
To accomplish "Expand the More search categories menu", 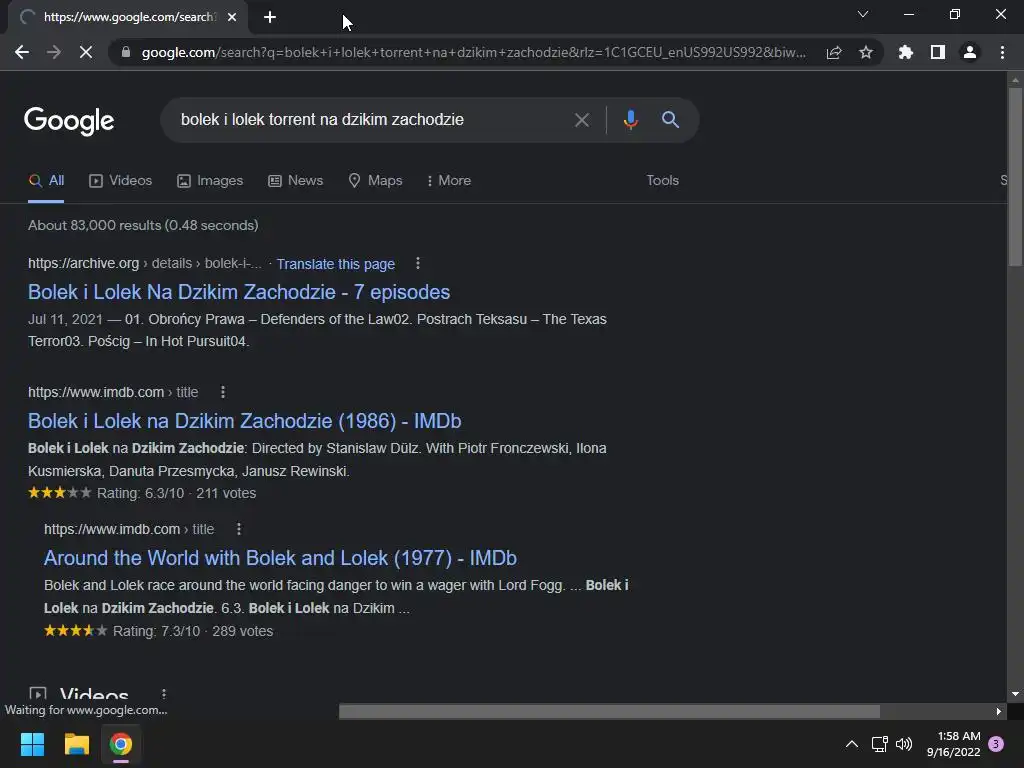I will (x=449, y=181).
